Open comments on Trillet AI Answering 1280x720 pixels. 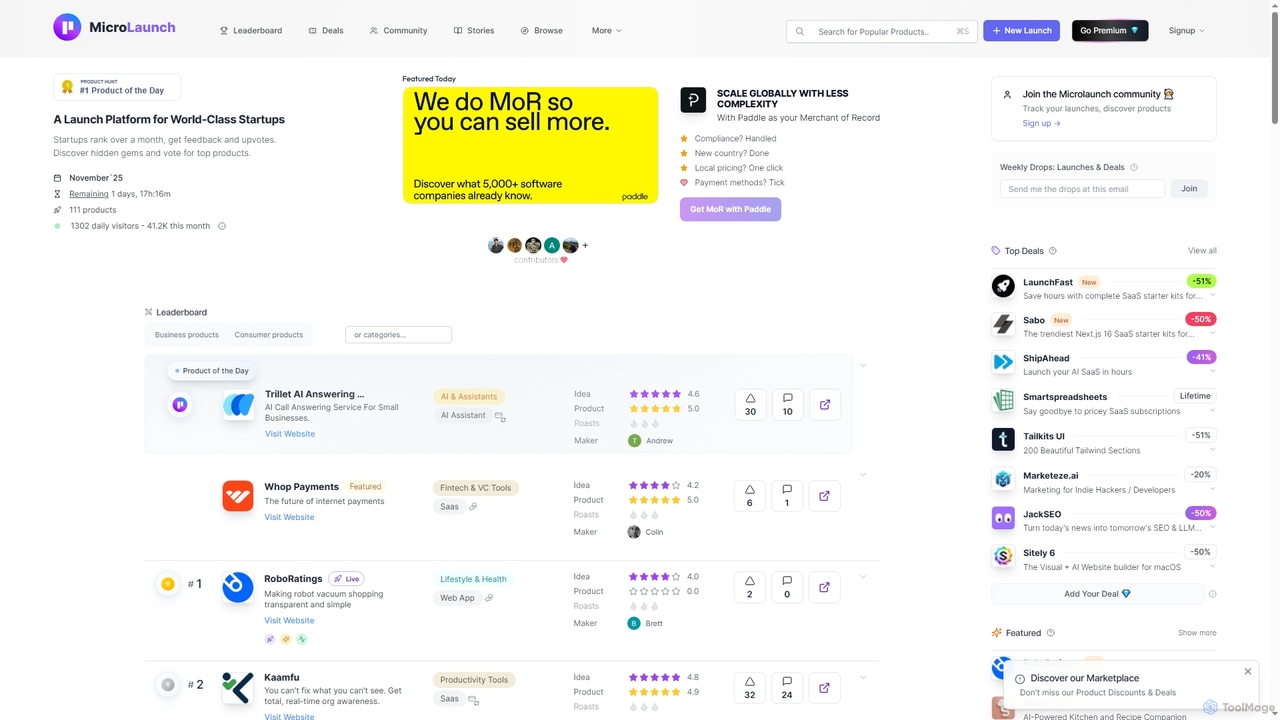pos(788,405)
